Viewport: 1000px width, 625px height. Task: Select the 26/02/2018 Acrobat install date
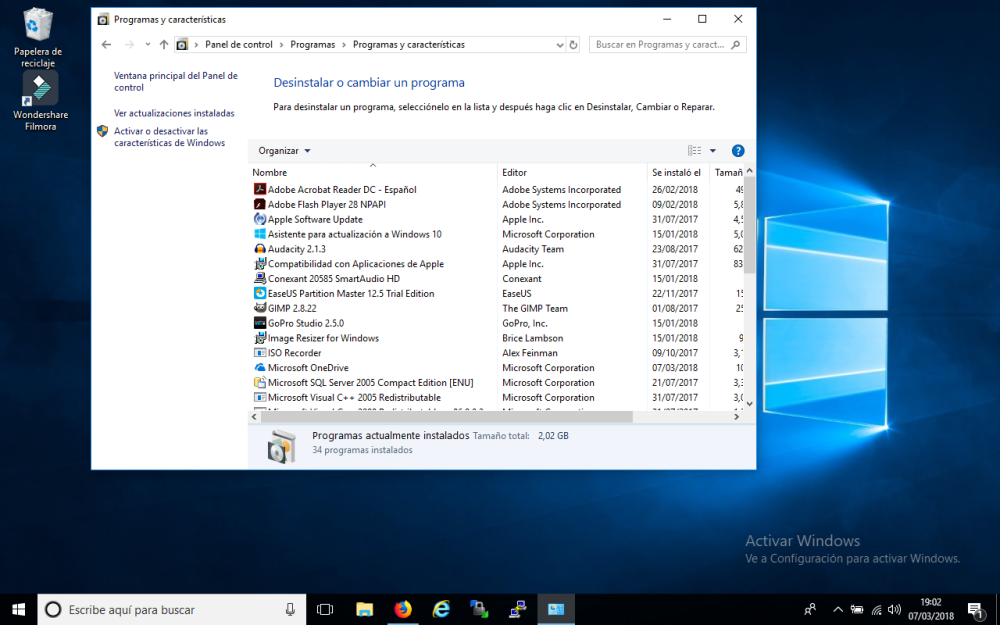coord(675,189)
